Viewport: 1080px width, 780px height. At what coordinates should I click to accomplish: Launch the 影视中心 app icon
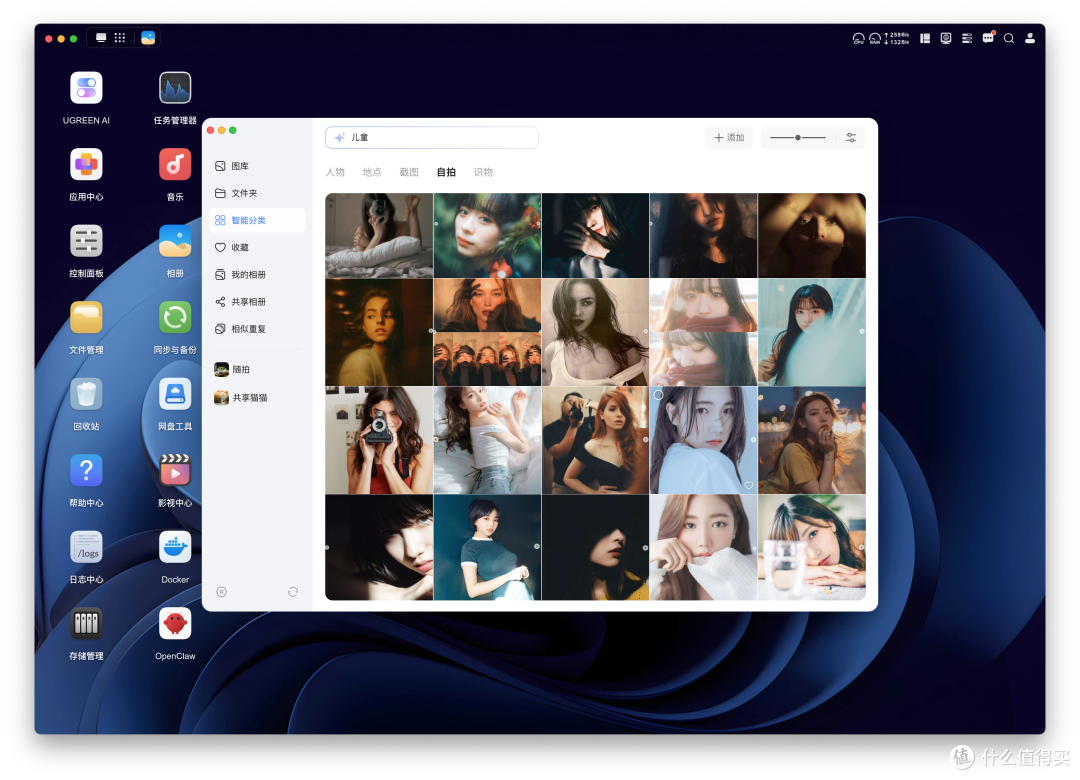pyautogui.click(x=175, y=471)
